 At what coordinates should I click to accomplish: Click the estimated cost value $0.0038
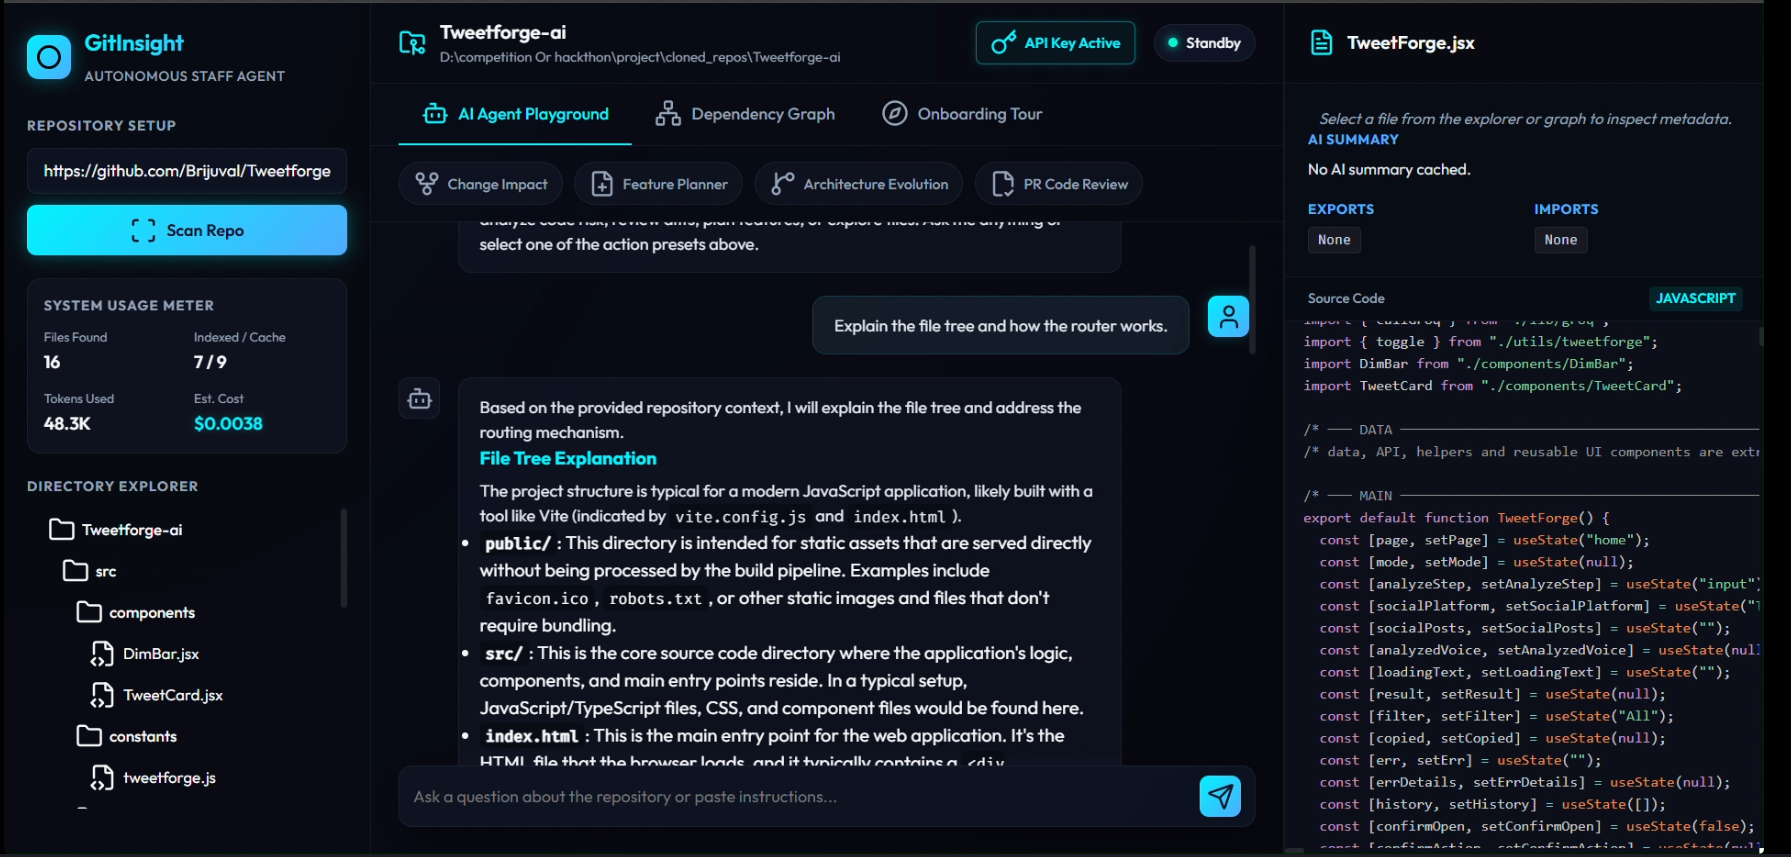(228, 424)
